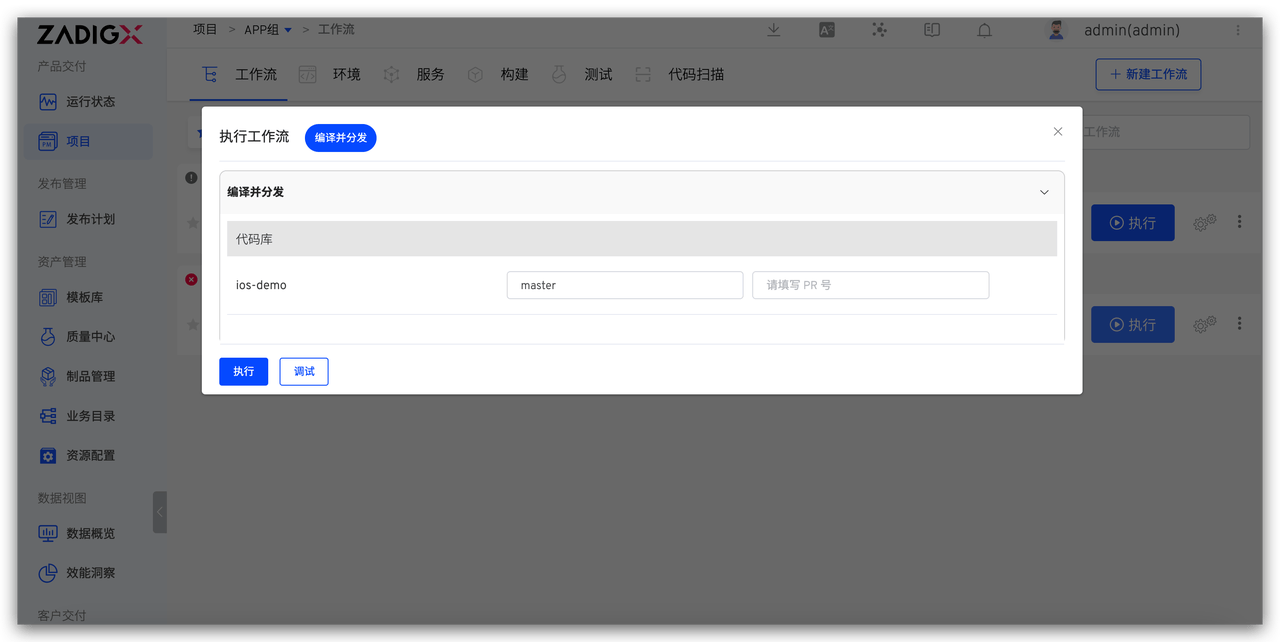
Task: Collapse the left sidebar handle
Action: (x=159, y=512)
